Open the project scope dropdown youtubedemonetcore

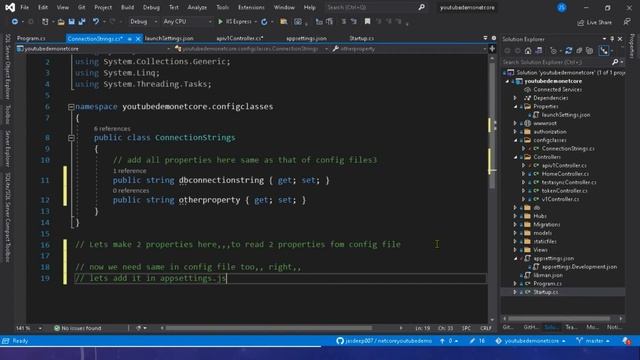(93, 49)
